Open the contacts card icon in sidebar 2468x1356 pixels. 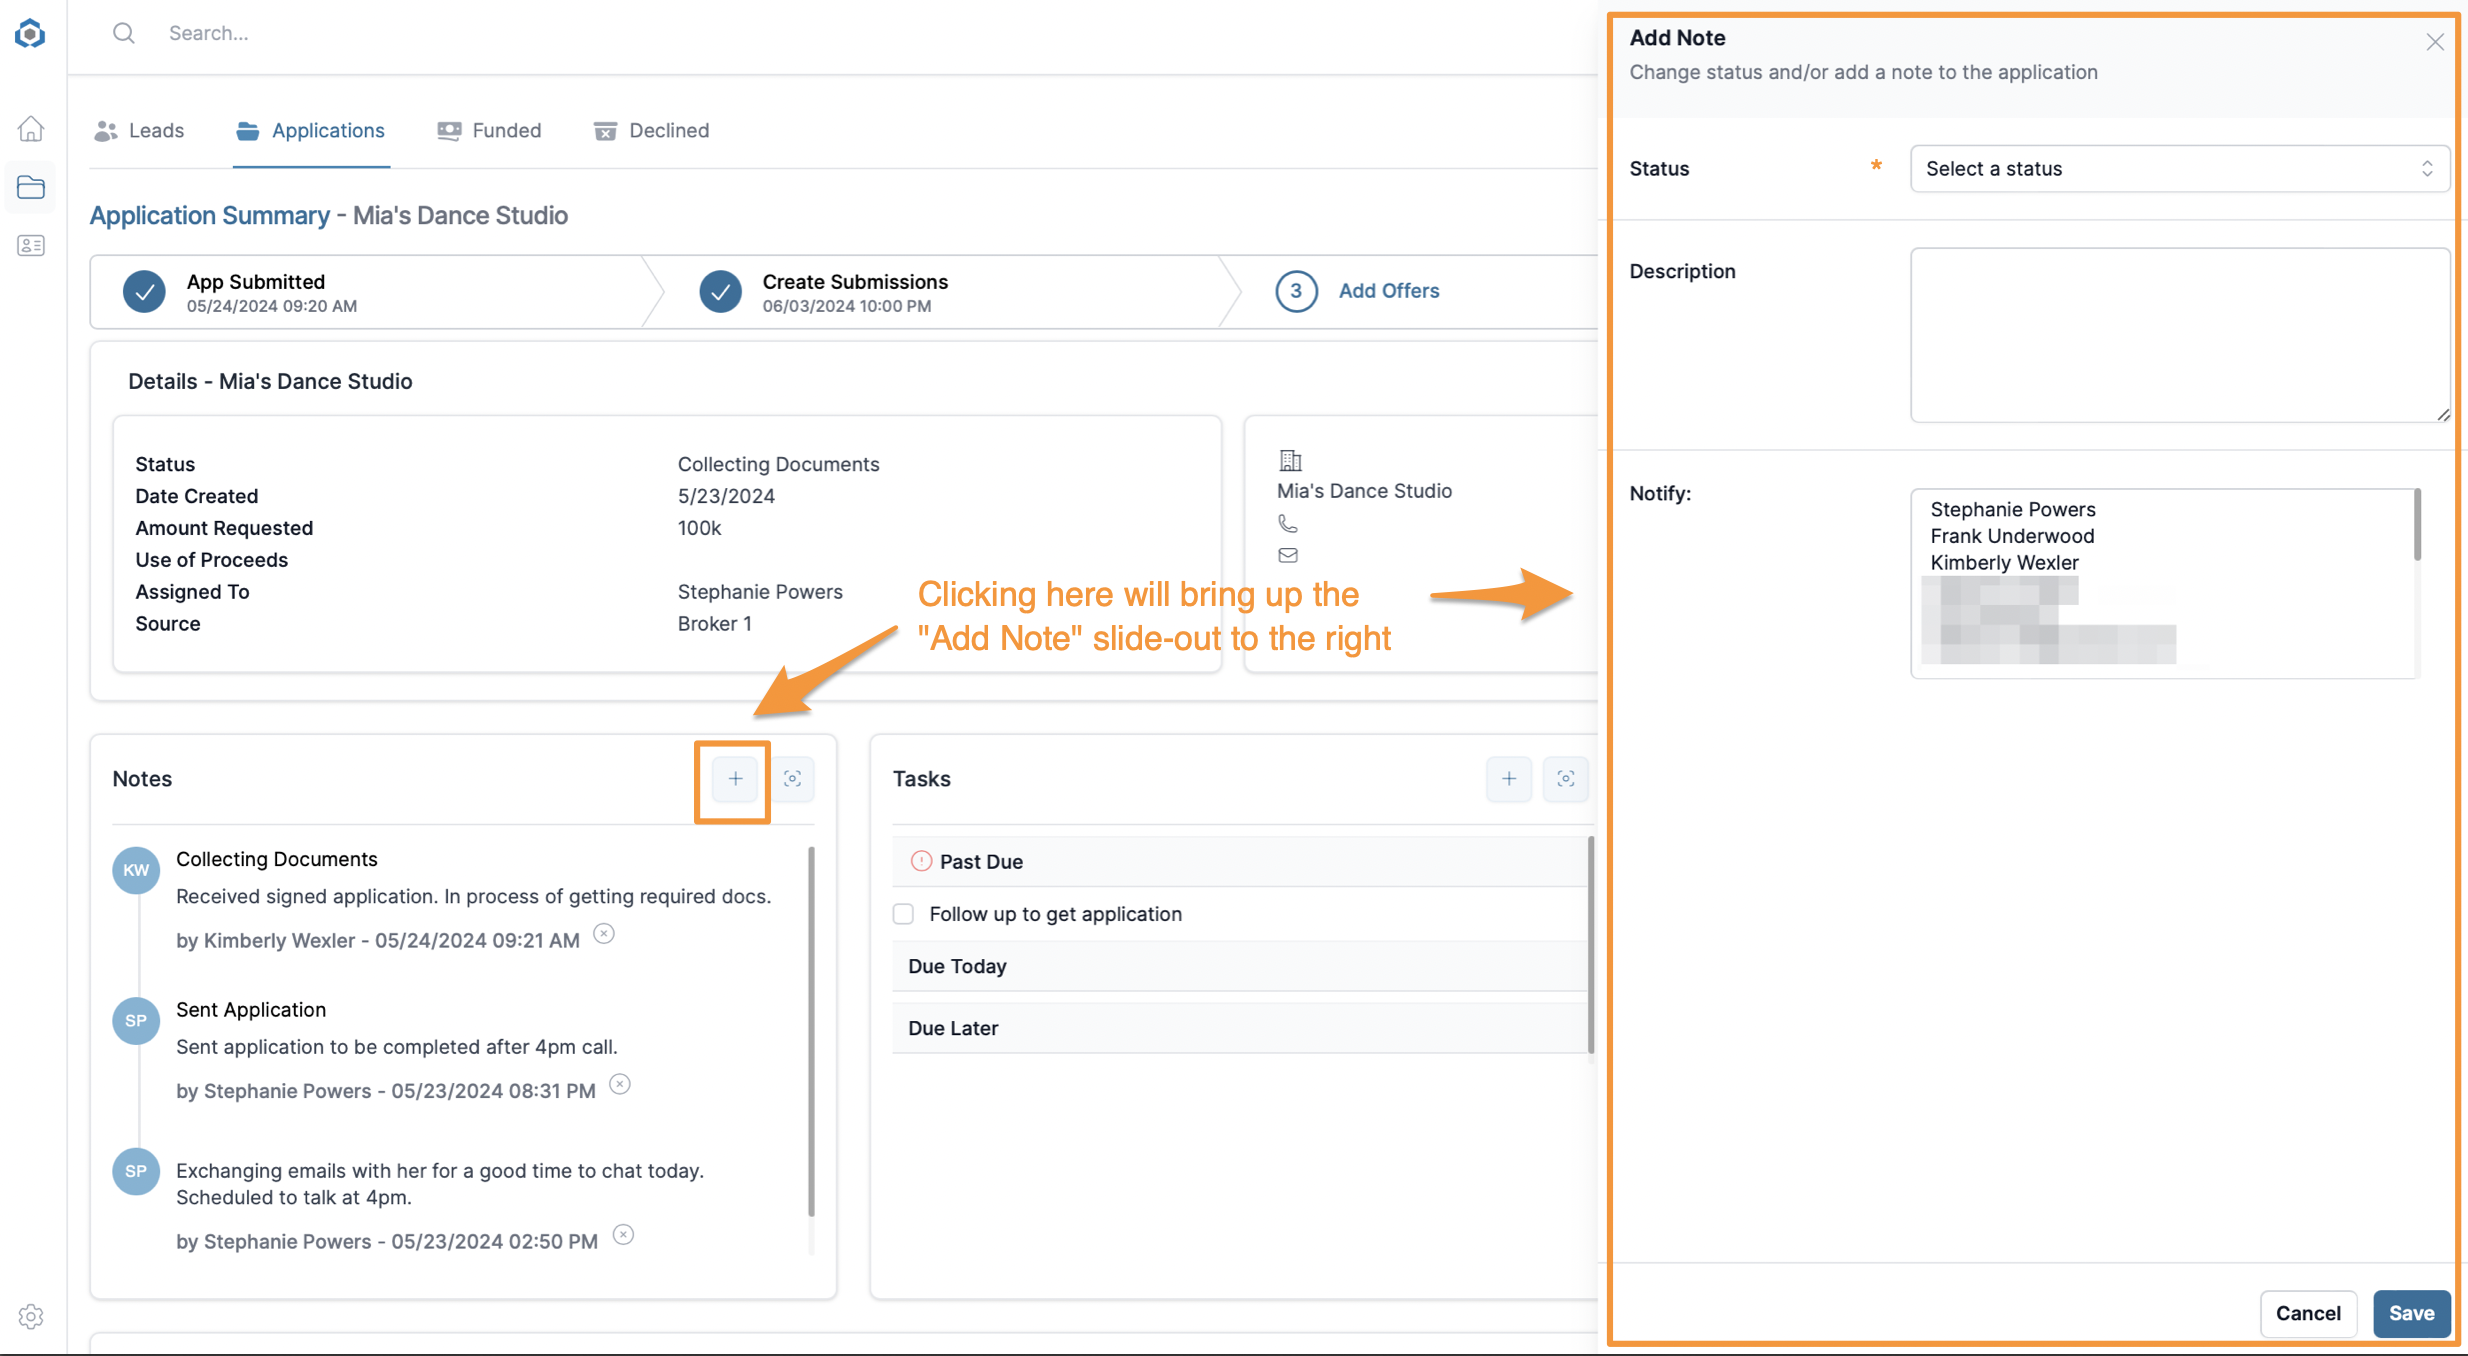tap(31, 245)
